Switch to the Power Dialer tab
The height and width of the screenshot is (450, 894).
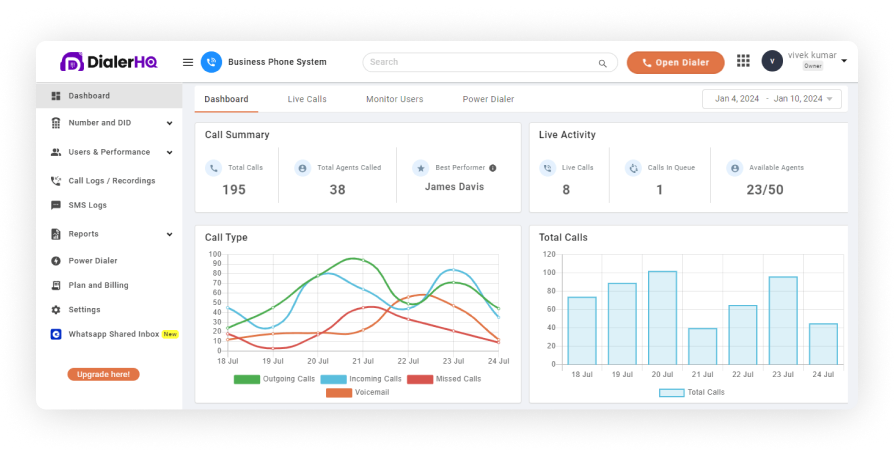488,99
